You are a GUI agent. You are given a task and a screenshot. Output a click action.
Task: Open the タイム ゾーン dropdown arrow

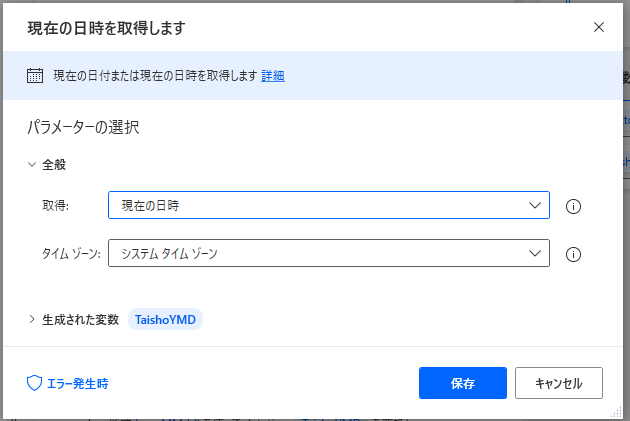(x=533, y=254)
